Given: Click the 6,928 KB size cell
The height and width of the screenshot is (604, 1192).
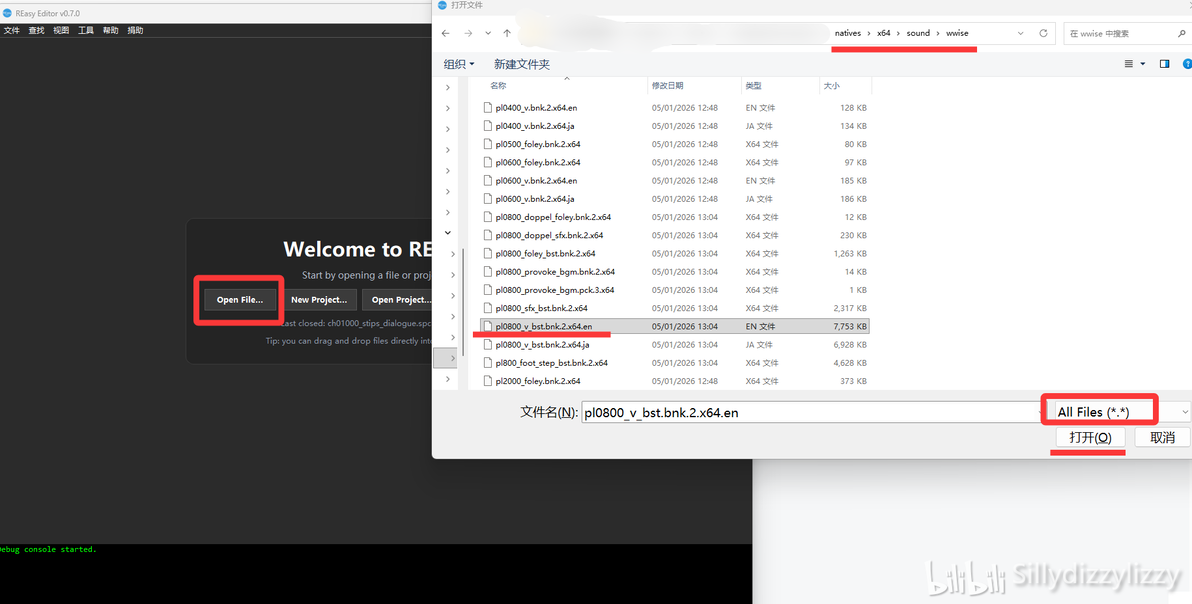Looking at the screenshot, I should [x=849, y=344].
